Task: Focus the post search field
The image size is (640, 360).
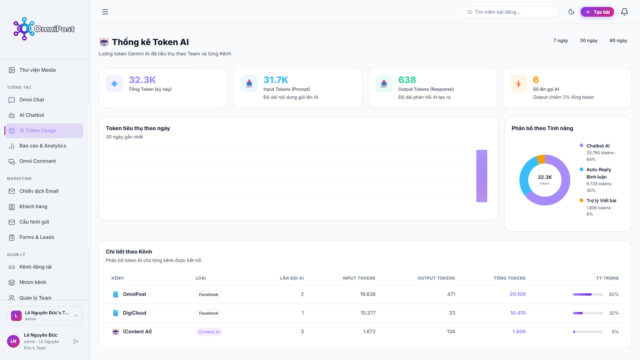Action: [510, 12]
